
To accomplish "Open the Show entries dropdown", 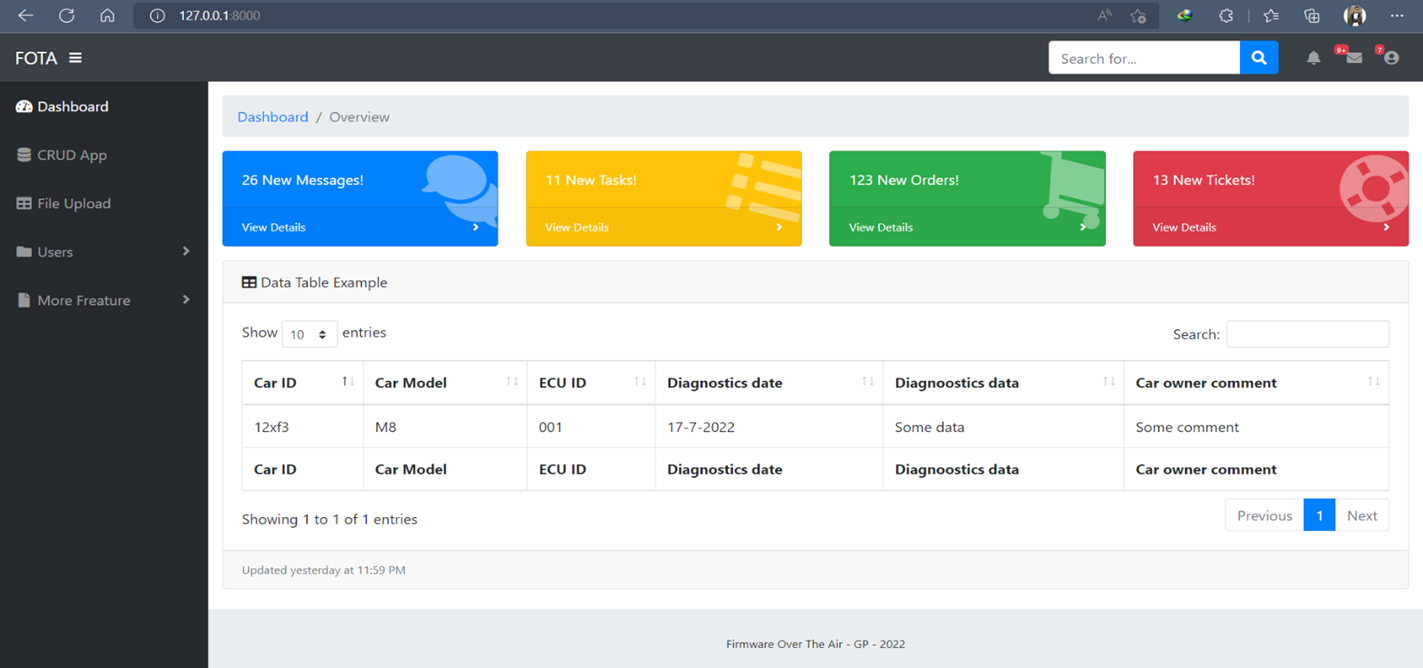I will 309,333.
